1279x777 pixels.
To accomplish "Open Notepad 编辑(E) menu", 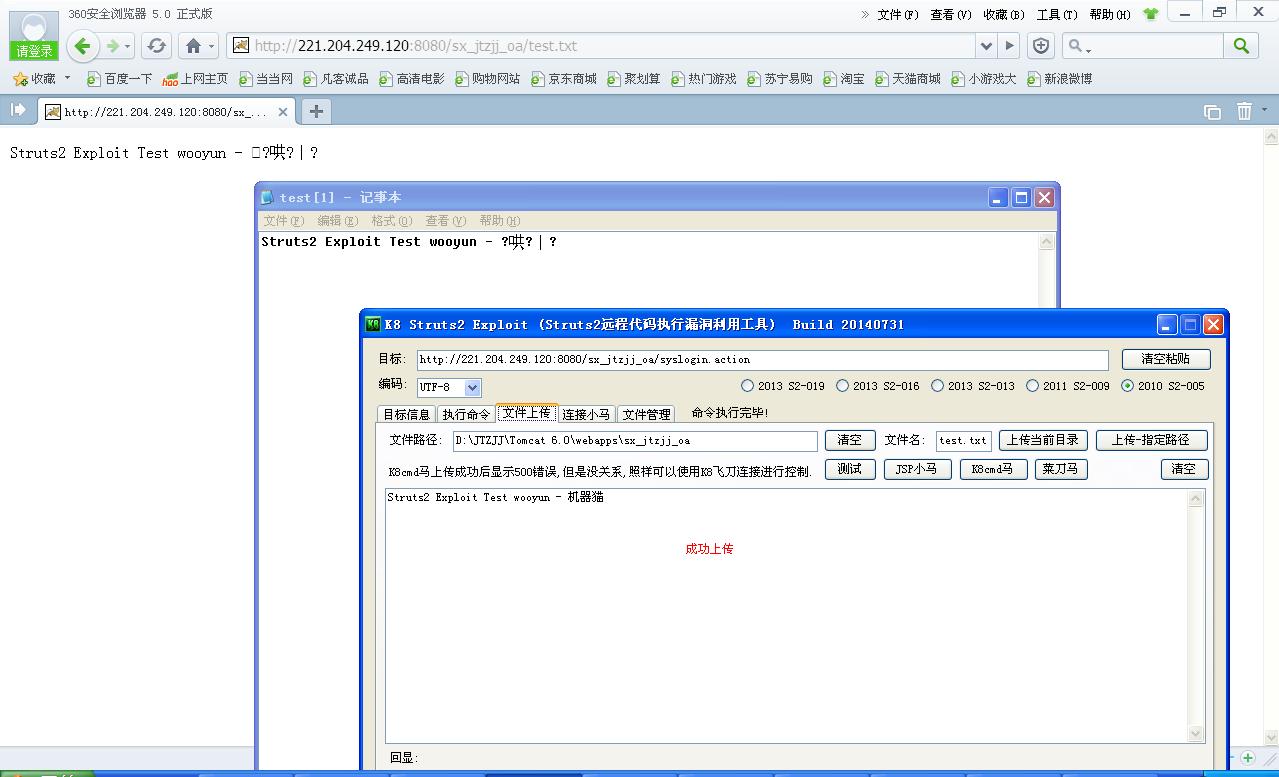I will pyautogui.click(x=337, y=220).
